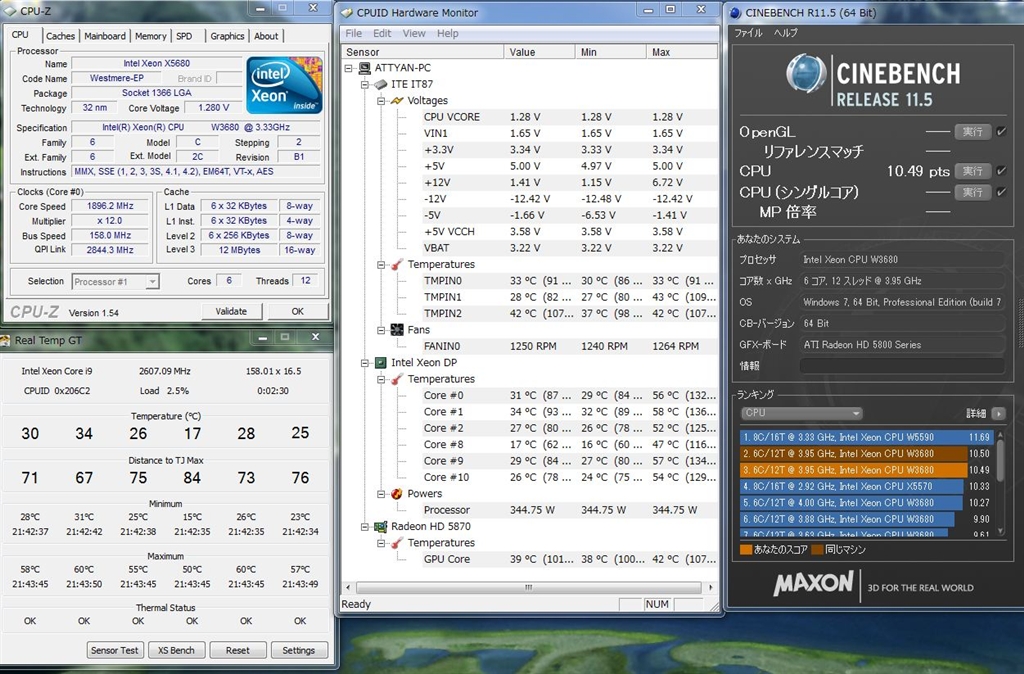Click the Intel Xeon inside logo

point(284,86)
